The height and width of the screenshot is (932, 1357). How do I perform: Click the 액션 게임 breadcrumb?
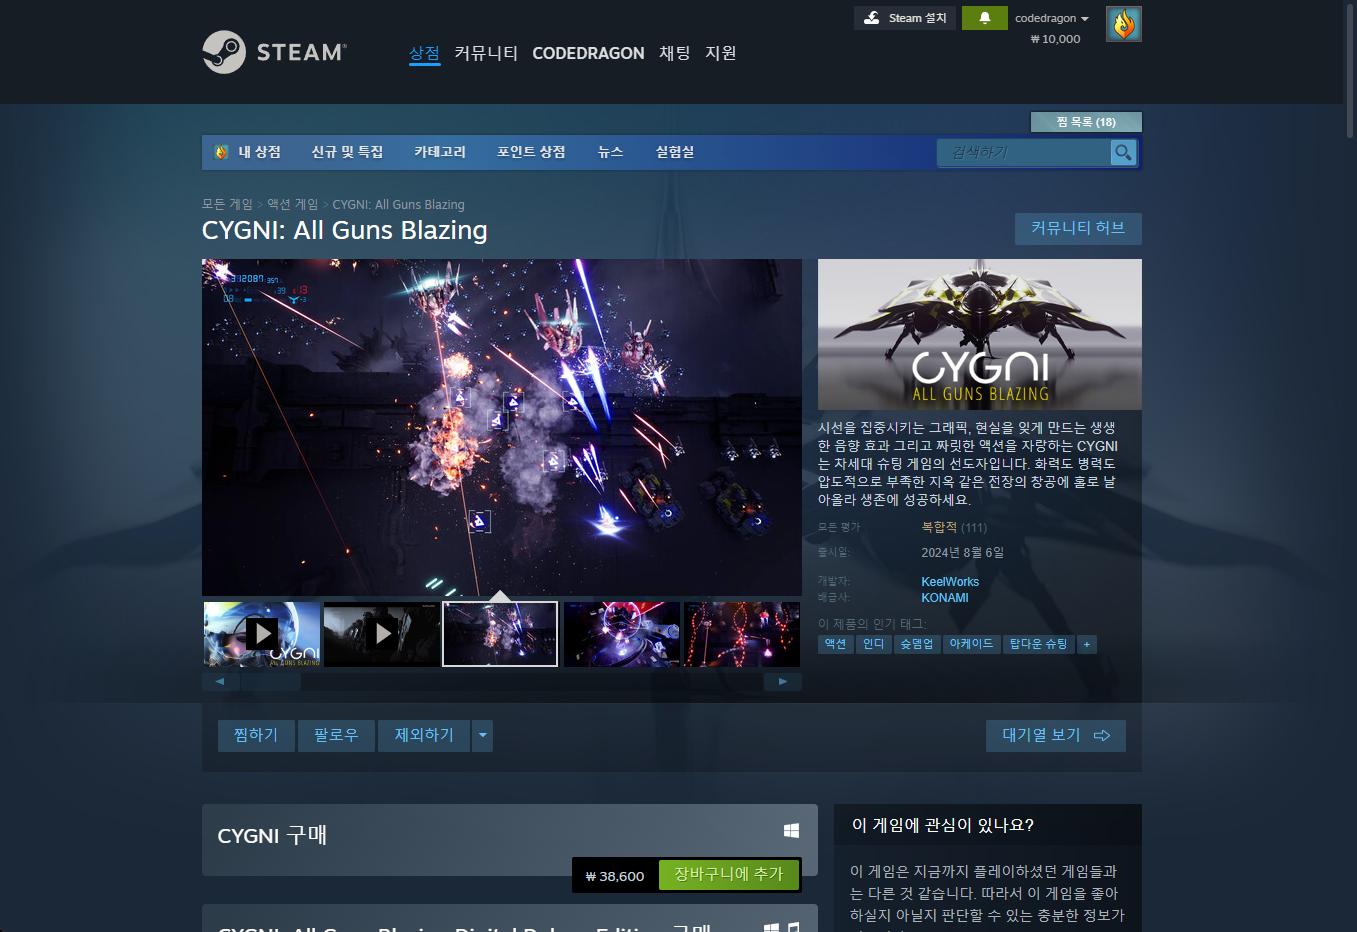coord(292,204)
